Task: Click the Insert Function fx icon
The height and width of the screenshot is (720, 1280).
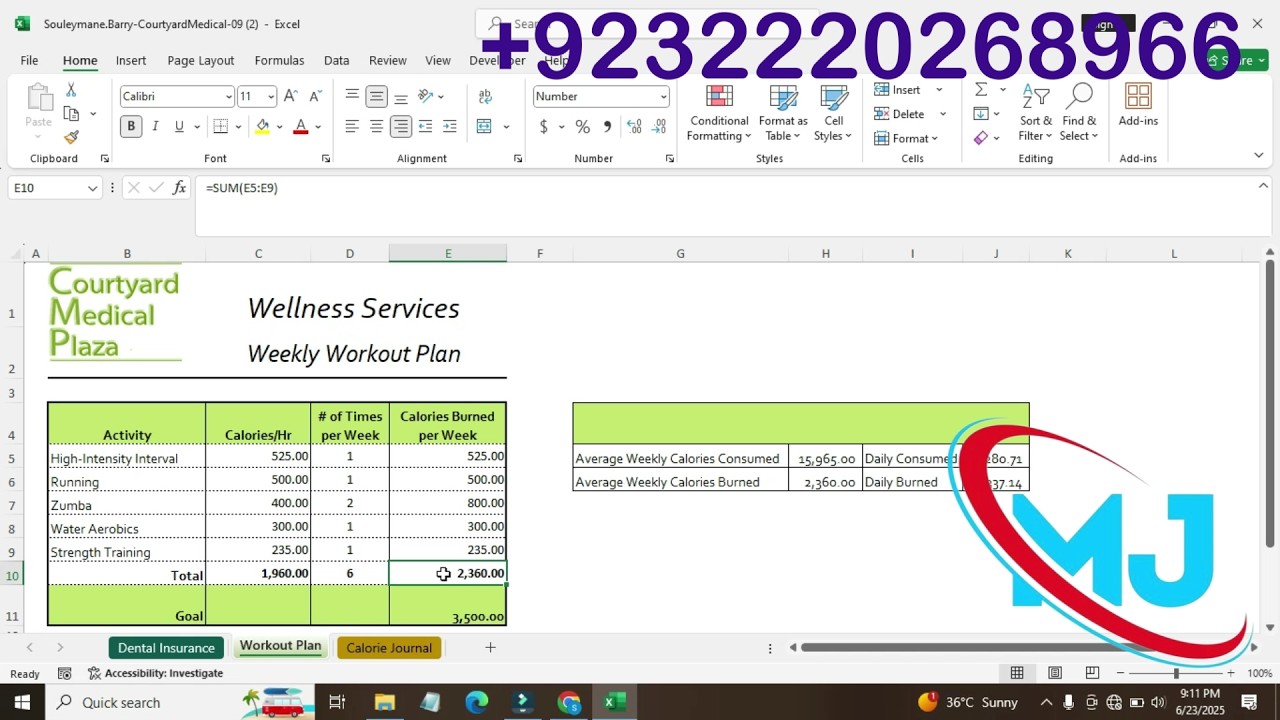Action: [x=180, y=188]
